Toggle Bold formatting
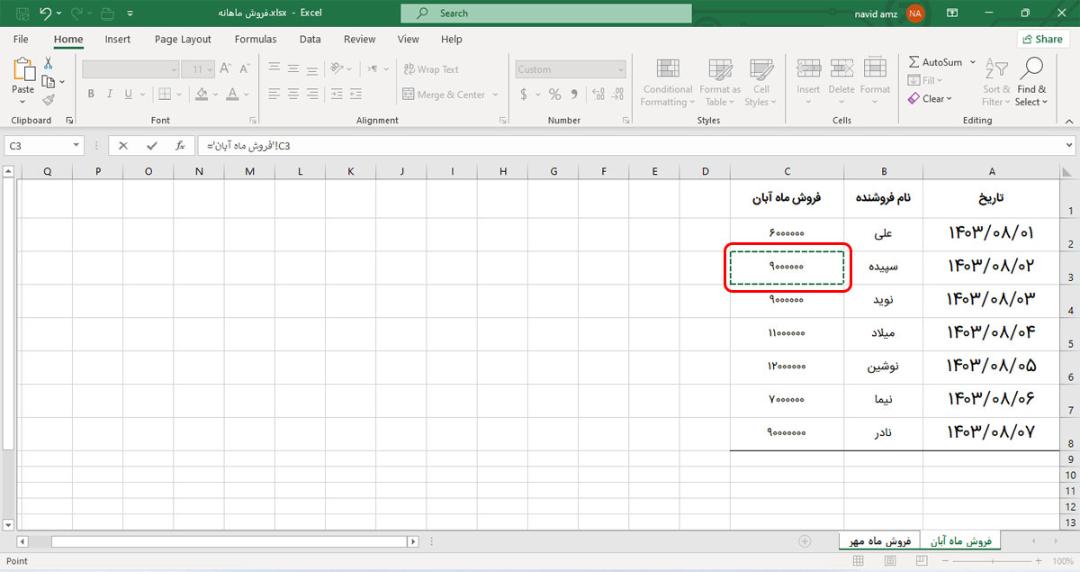Image resolution: width=1080 pixels, height=572 pixels. coord(91,94)
